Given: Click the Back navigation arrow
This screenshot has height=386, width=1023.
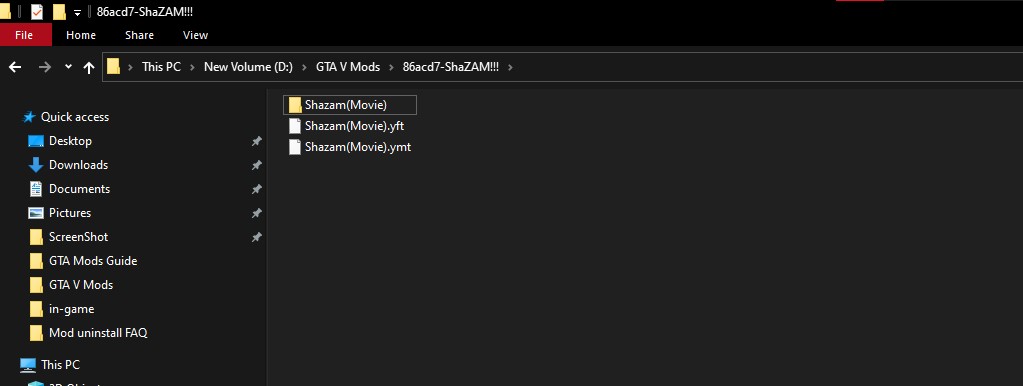Looking at the screenshot, I should [14, 67].
